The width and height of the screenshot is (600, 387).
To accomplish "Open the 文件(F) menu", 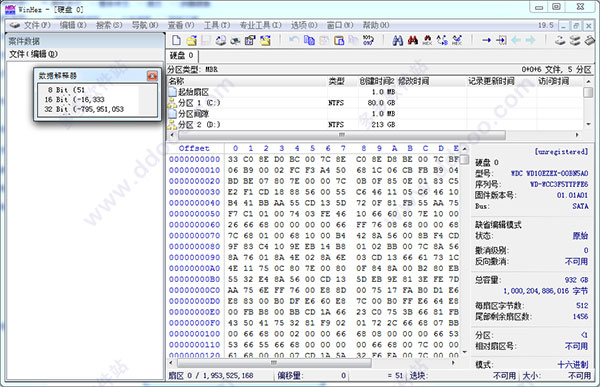I will (37, 25).
